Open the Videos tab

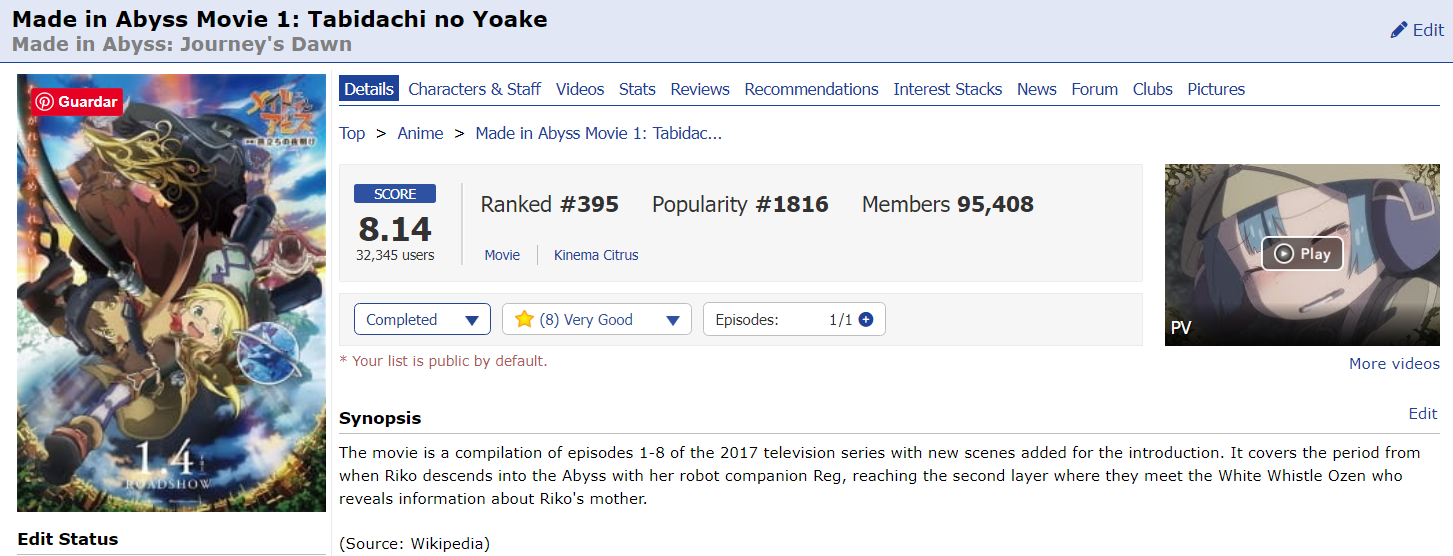coord(580,89)
